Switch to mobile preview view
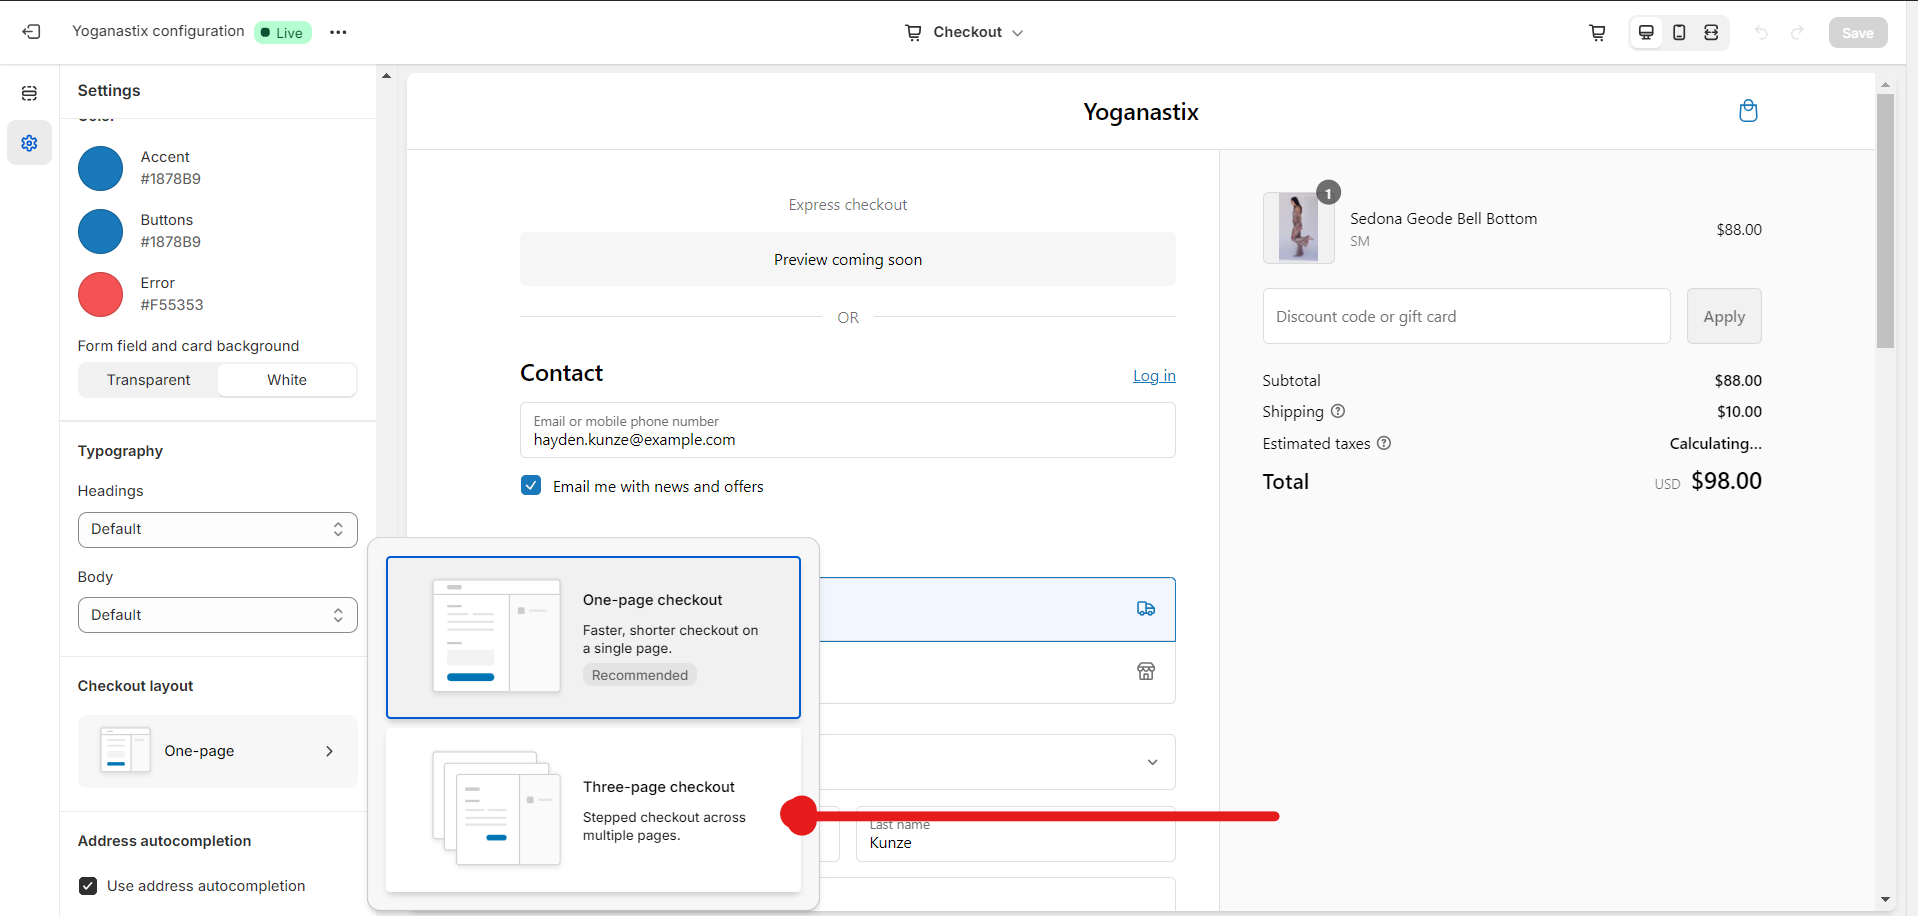Viewport: 1918px width, 916px height. pyautogui.click(x=1679, y=32)
